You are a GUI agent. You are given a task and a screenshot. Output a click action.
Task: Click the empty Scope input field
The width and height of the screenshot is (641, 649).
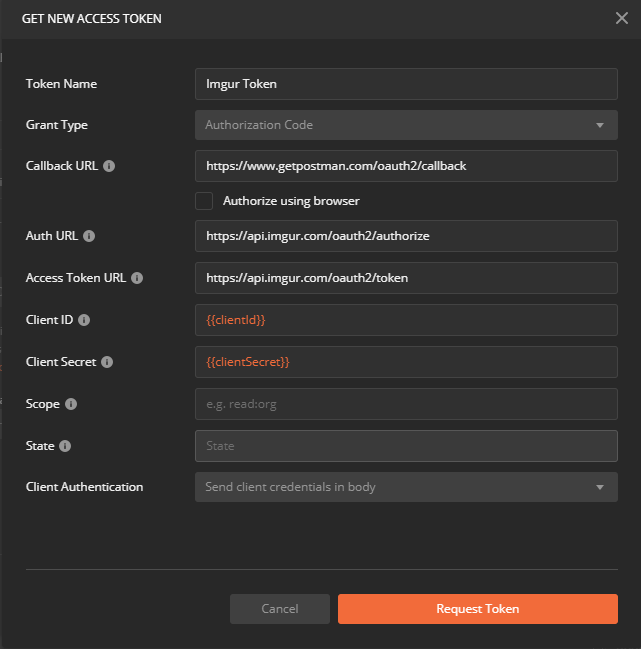[406, 404]
